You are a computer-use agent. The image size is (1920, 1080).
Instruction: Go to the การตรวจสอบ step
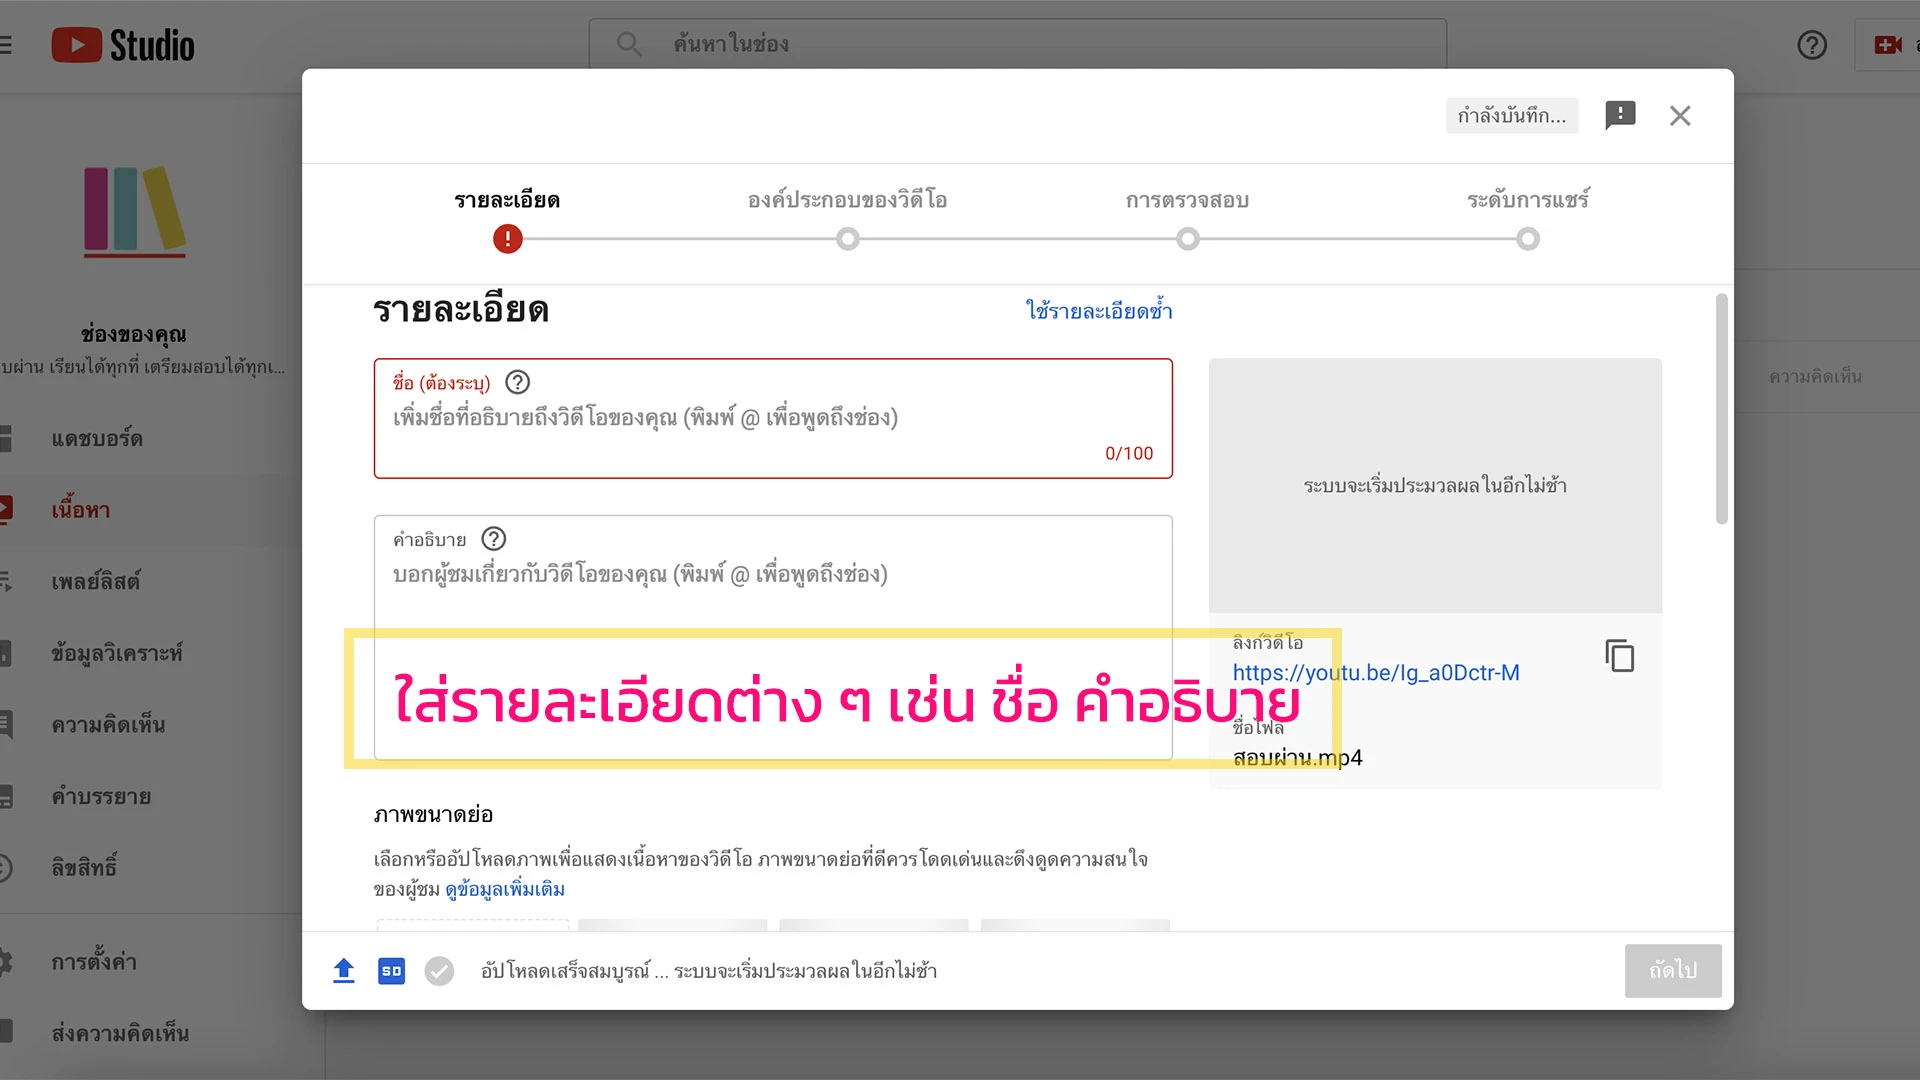click(x=1187, y=200)
